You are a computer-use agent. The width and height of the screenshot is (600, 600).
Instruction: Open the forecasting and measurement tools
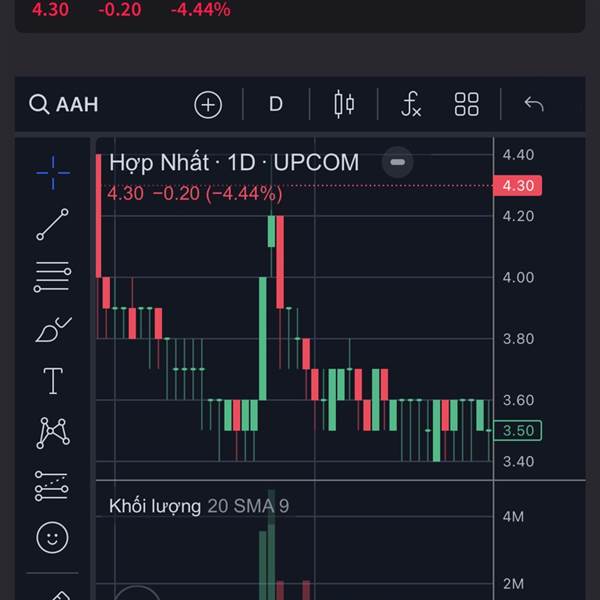point(52,486)
